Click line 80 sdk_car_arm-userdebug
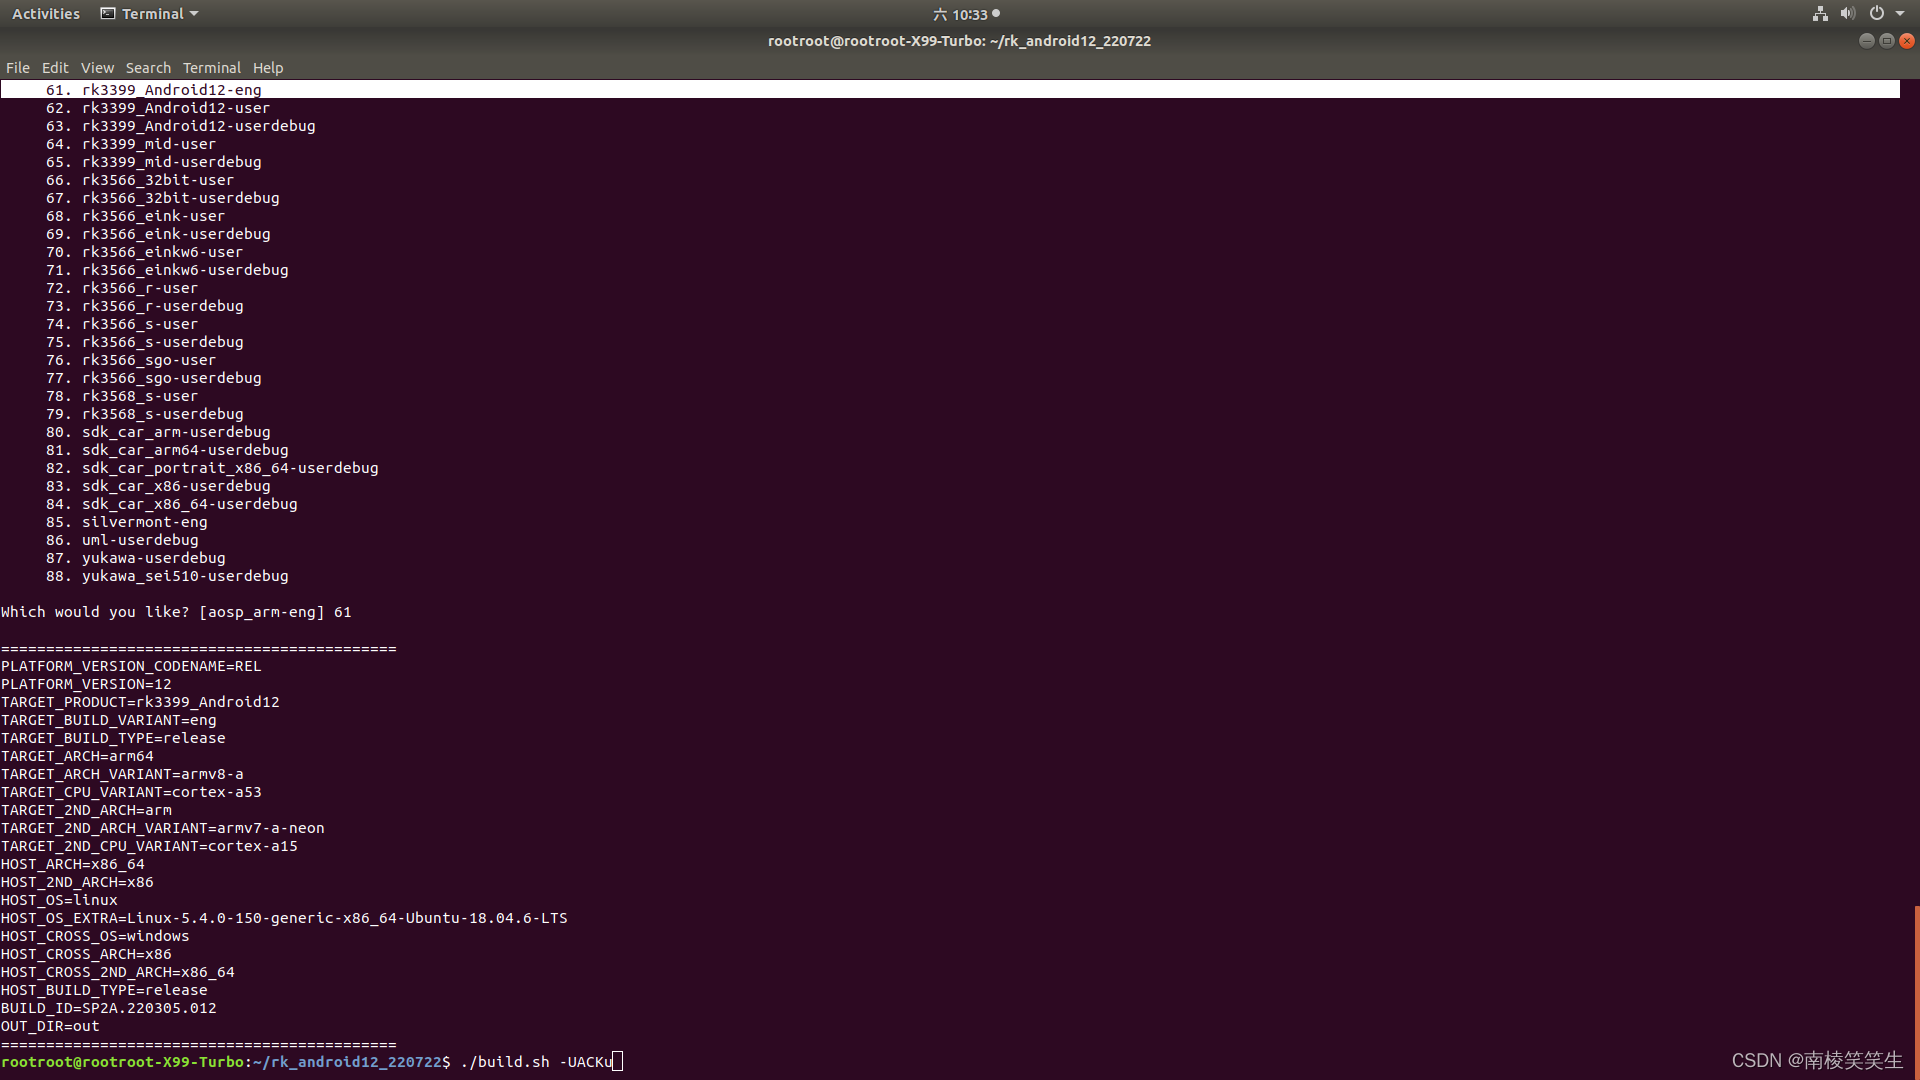Image resolution: width=1920 pixels, height=1080 pixels. click(x=158, y=432)
